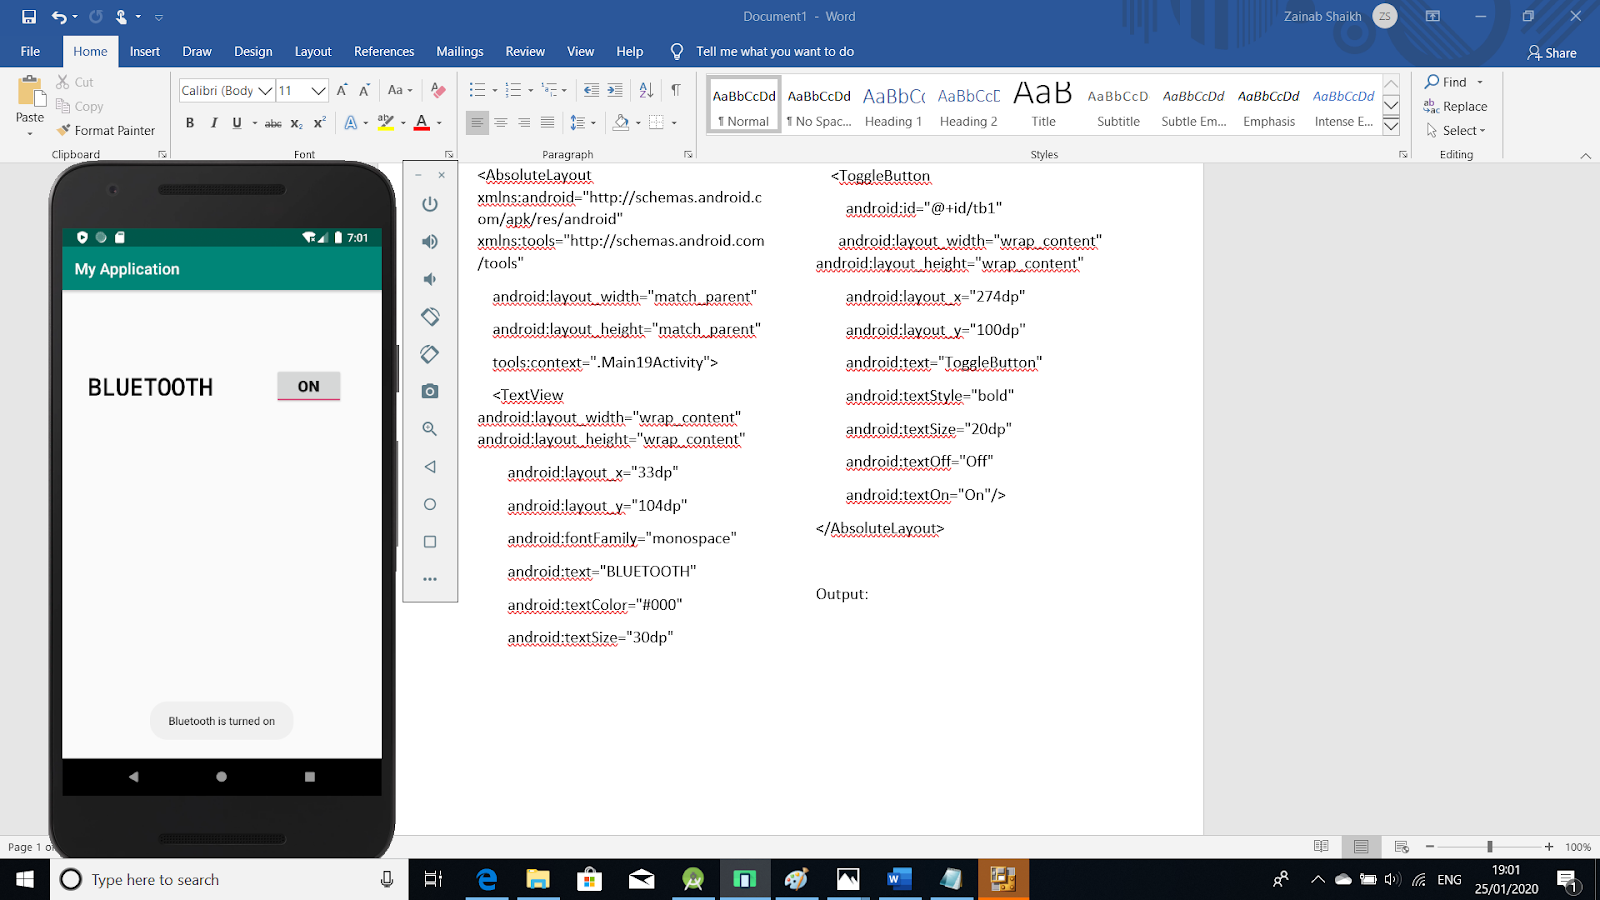Click the Cut scissors command

pos(75,82)
